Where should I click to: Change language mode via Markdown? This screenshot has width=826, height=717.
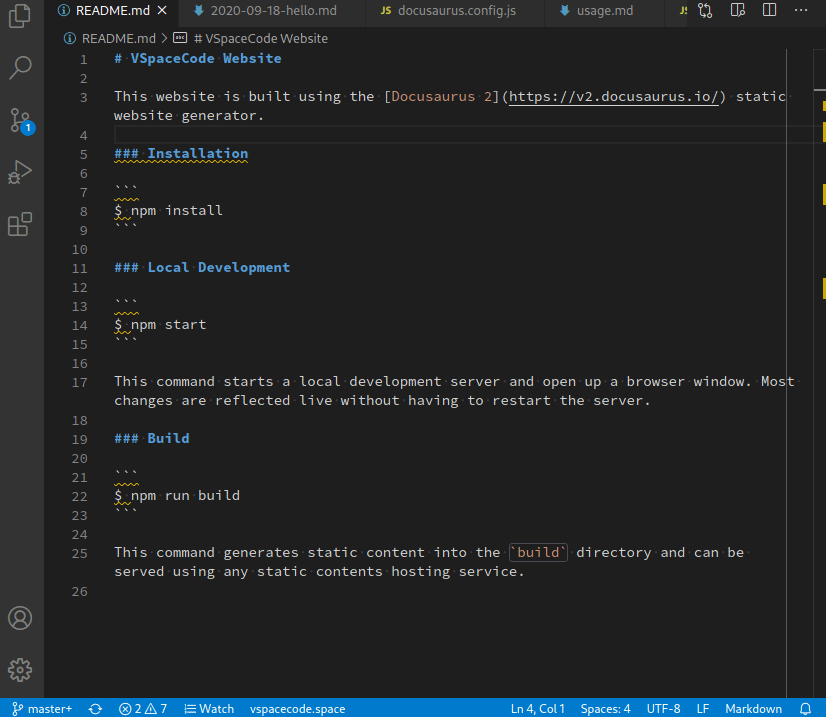coord(753,709)
